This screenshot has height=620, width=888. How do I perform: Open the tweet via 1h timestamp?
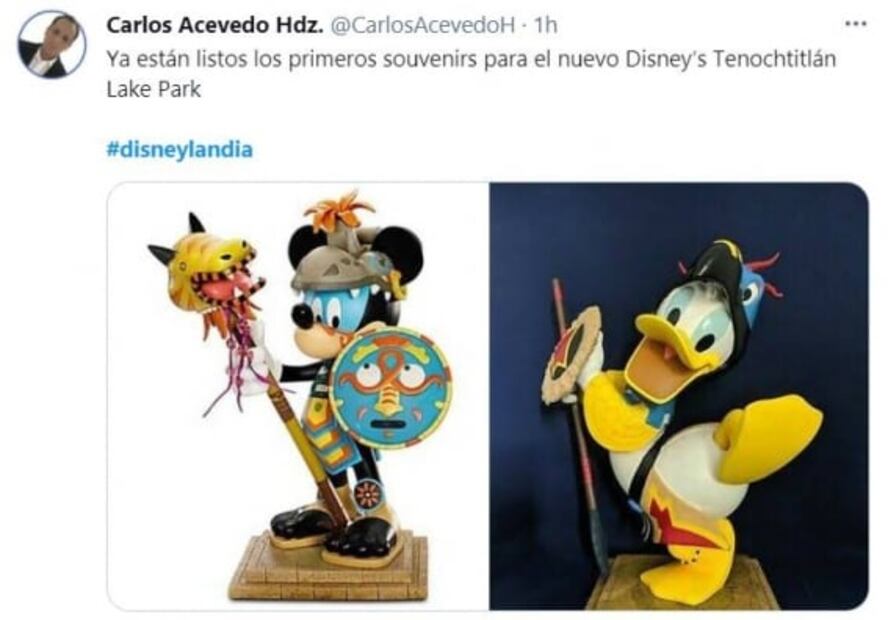(x=546, y=25)
